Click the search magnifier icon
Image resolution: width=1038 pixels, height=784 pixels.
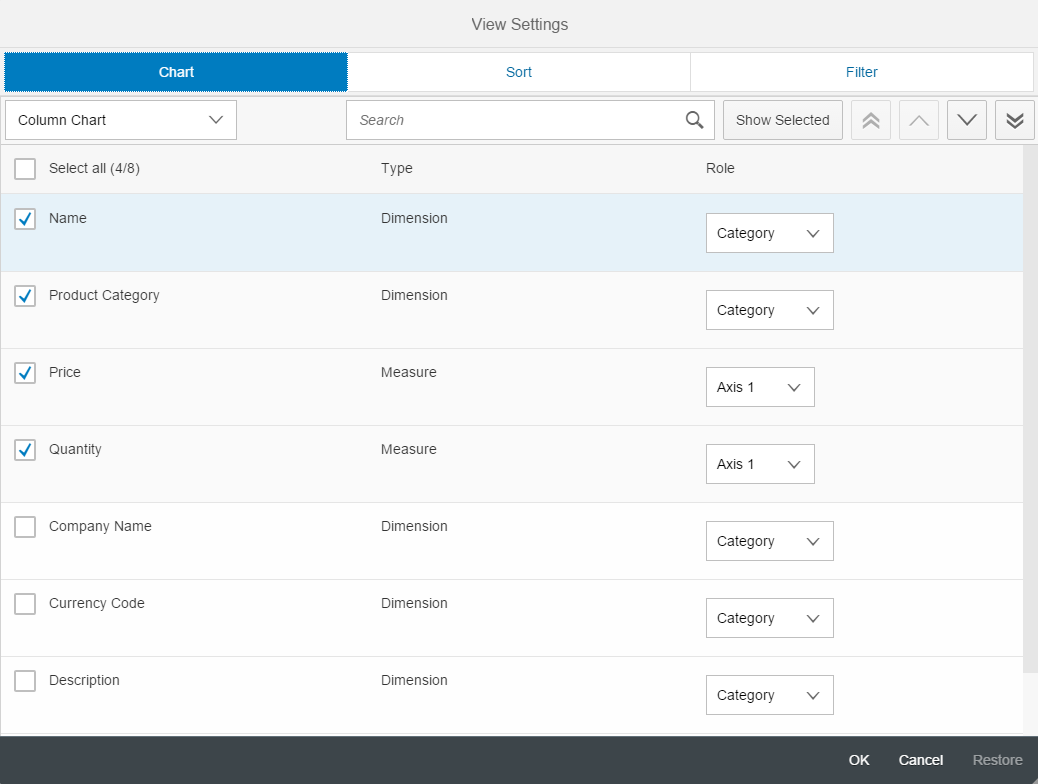pyautogui.click(x=694, y=120)
